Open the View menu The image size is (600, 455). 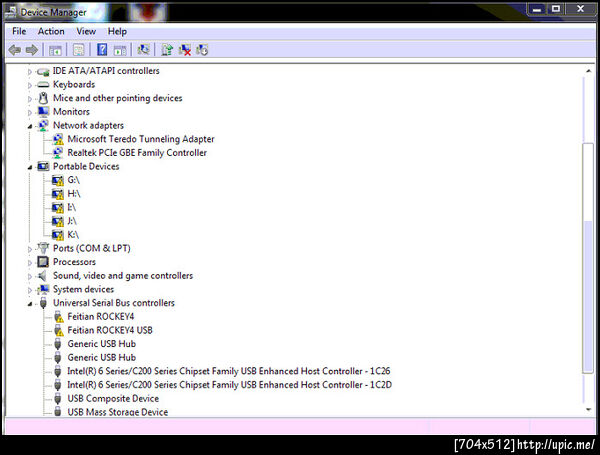[x=86, y=31]
